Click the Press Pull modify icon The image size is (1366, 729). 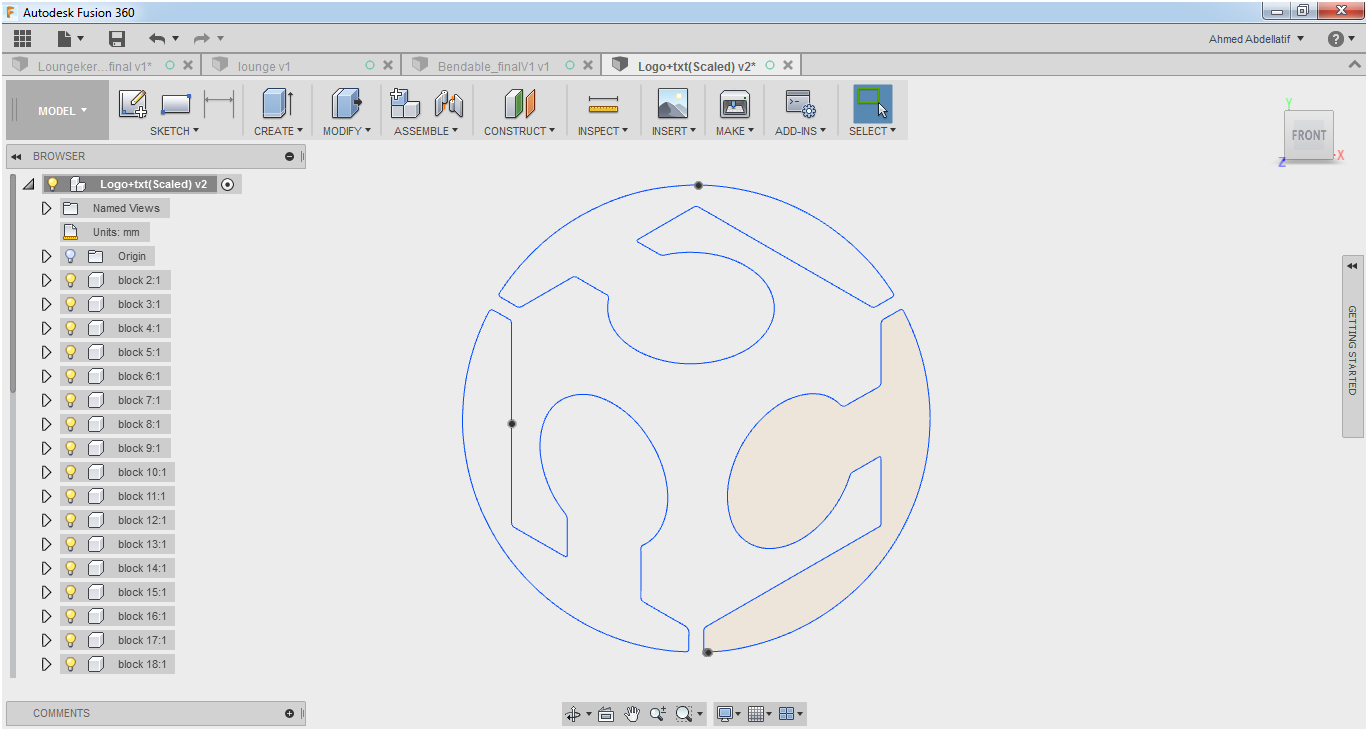346,104
